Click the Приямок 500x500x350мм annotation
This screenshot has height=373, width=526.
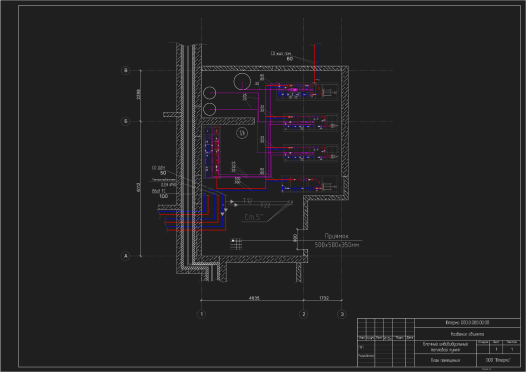[x=337, y=241]
